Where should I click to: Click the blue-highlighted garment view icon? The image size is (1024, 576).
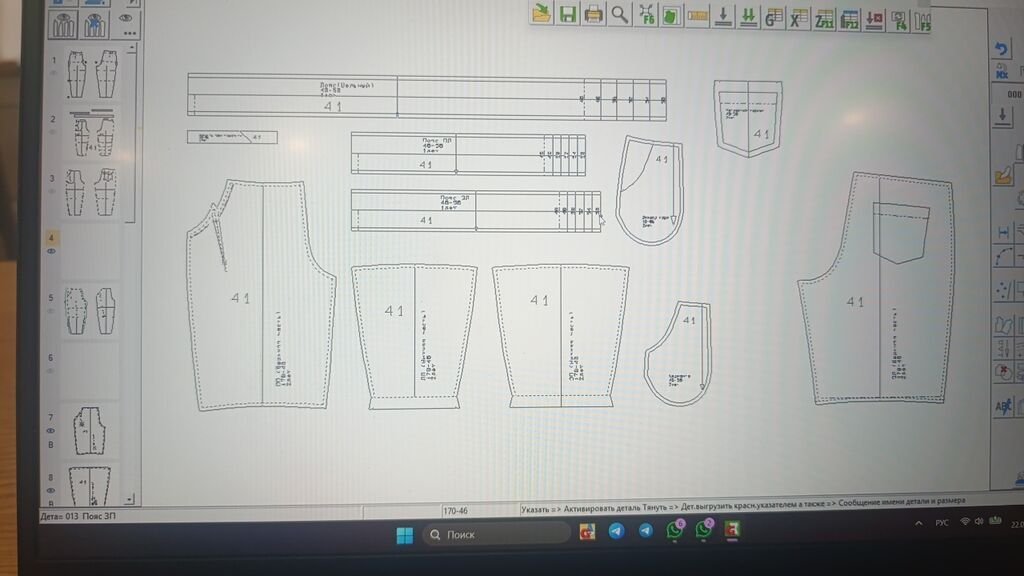tap(95, 25)
